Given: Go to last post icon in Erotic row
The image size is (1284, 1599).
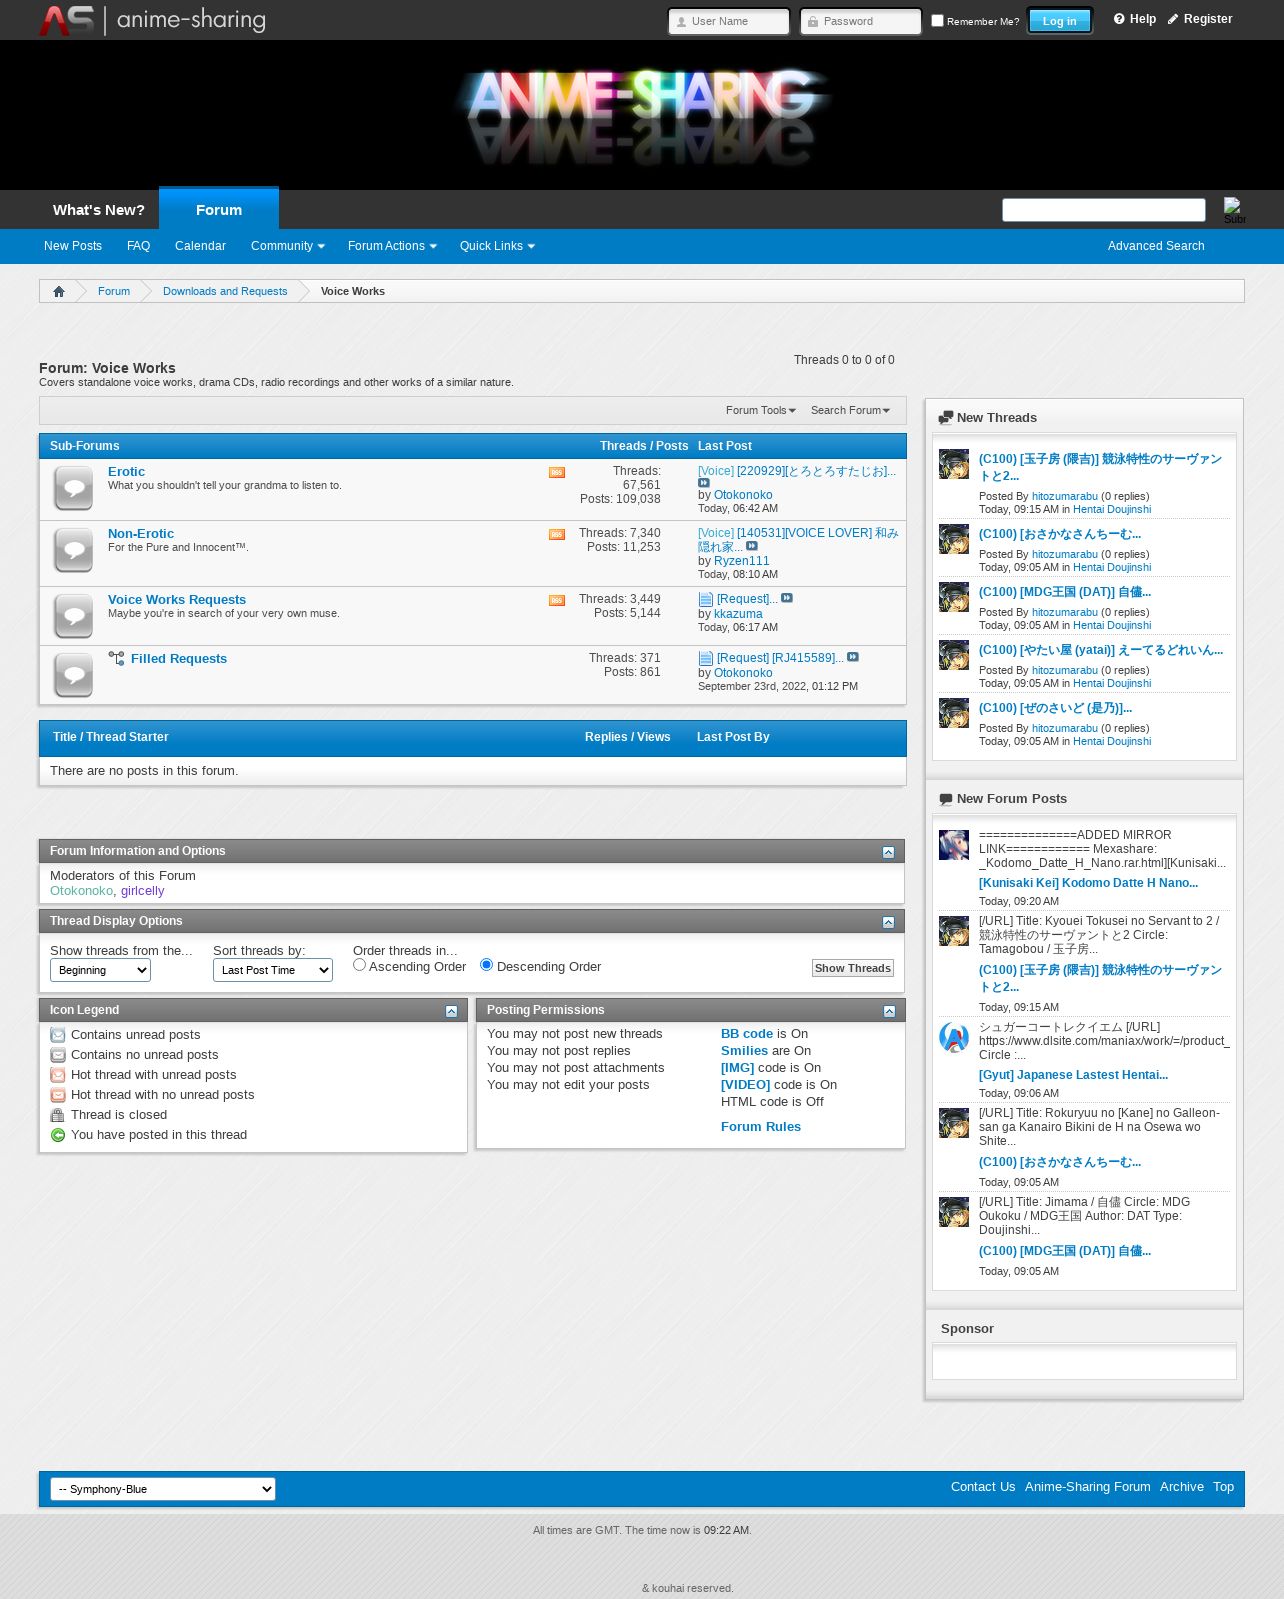Looking at the screenshot, I should click(x=704, y=483).
